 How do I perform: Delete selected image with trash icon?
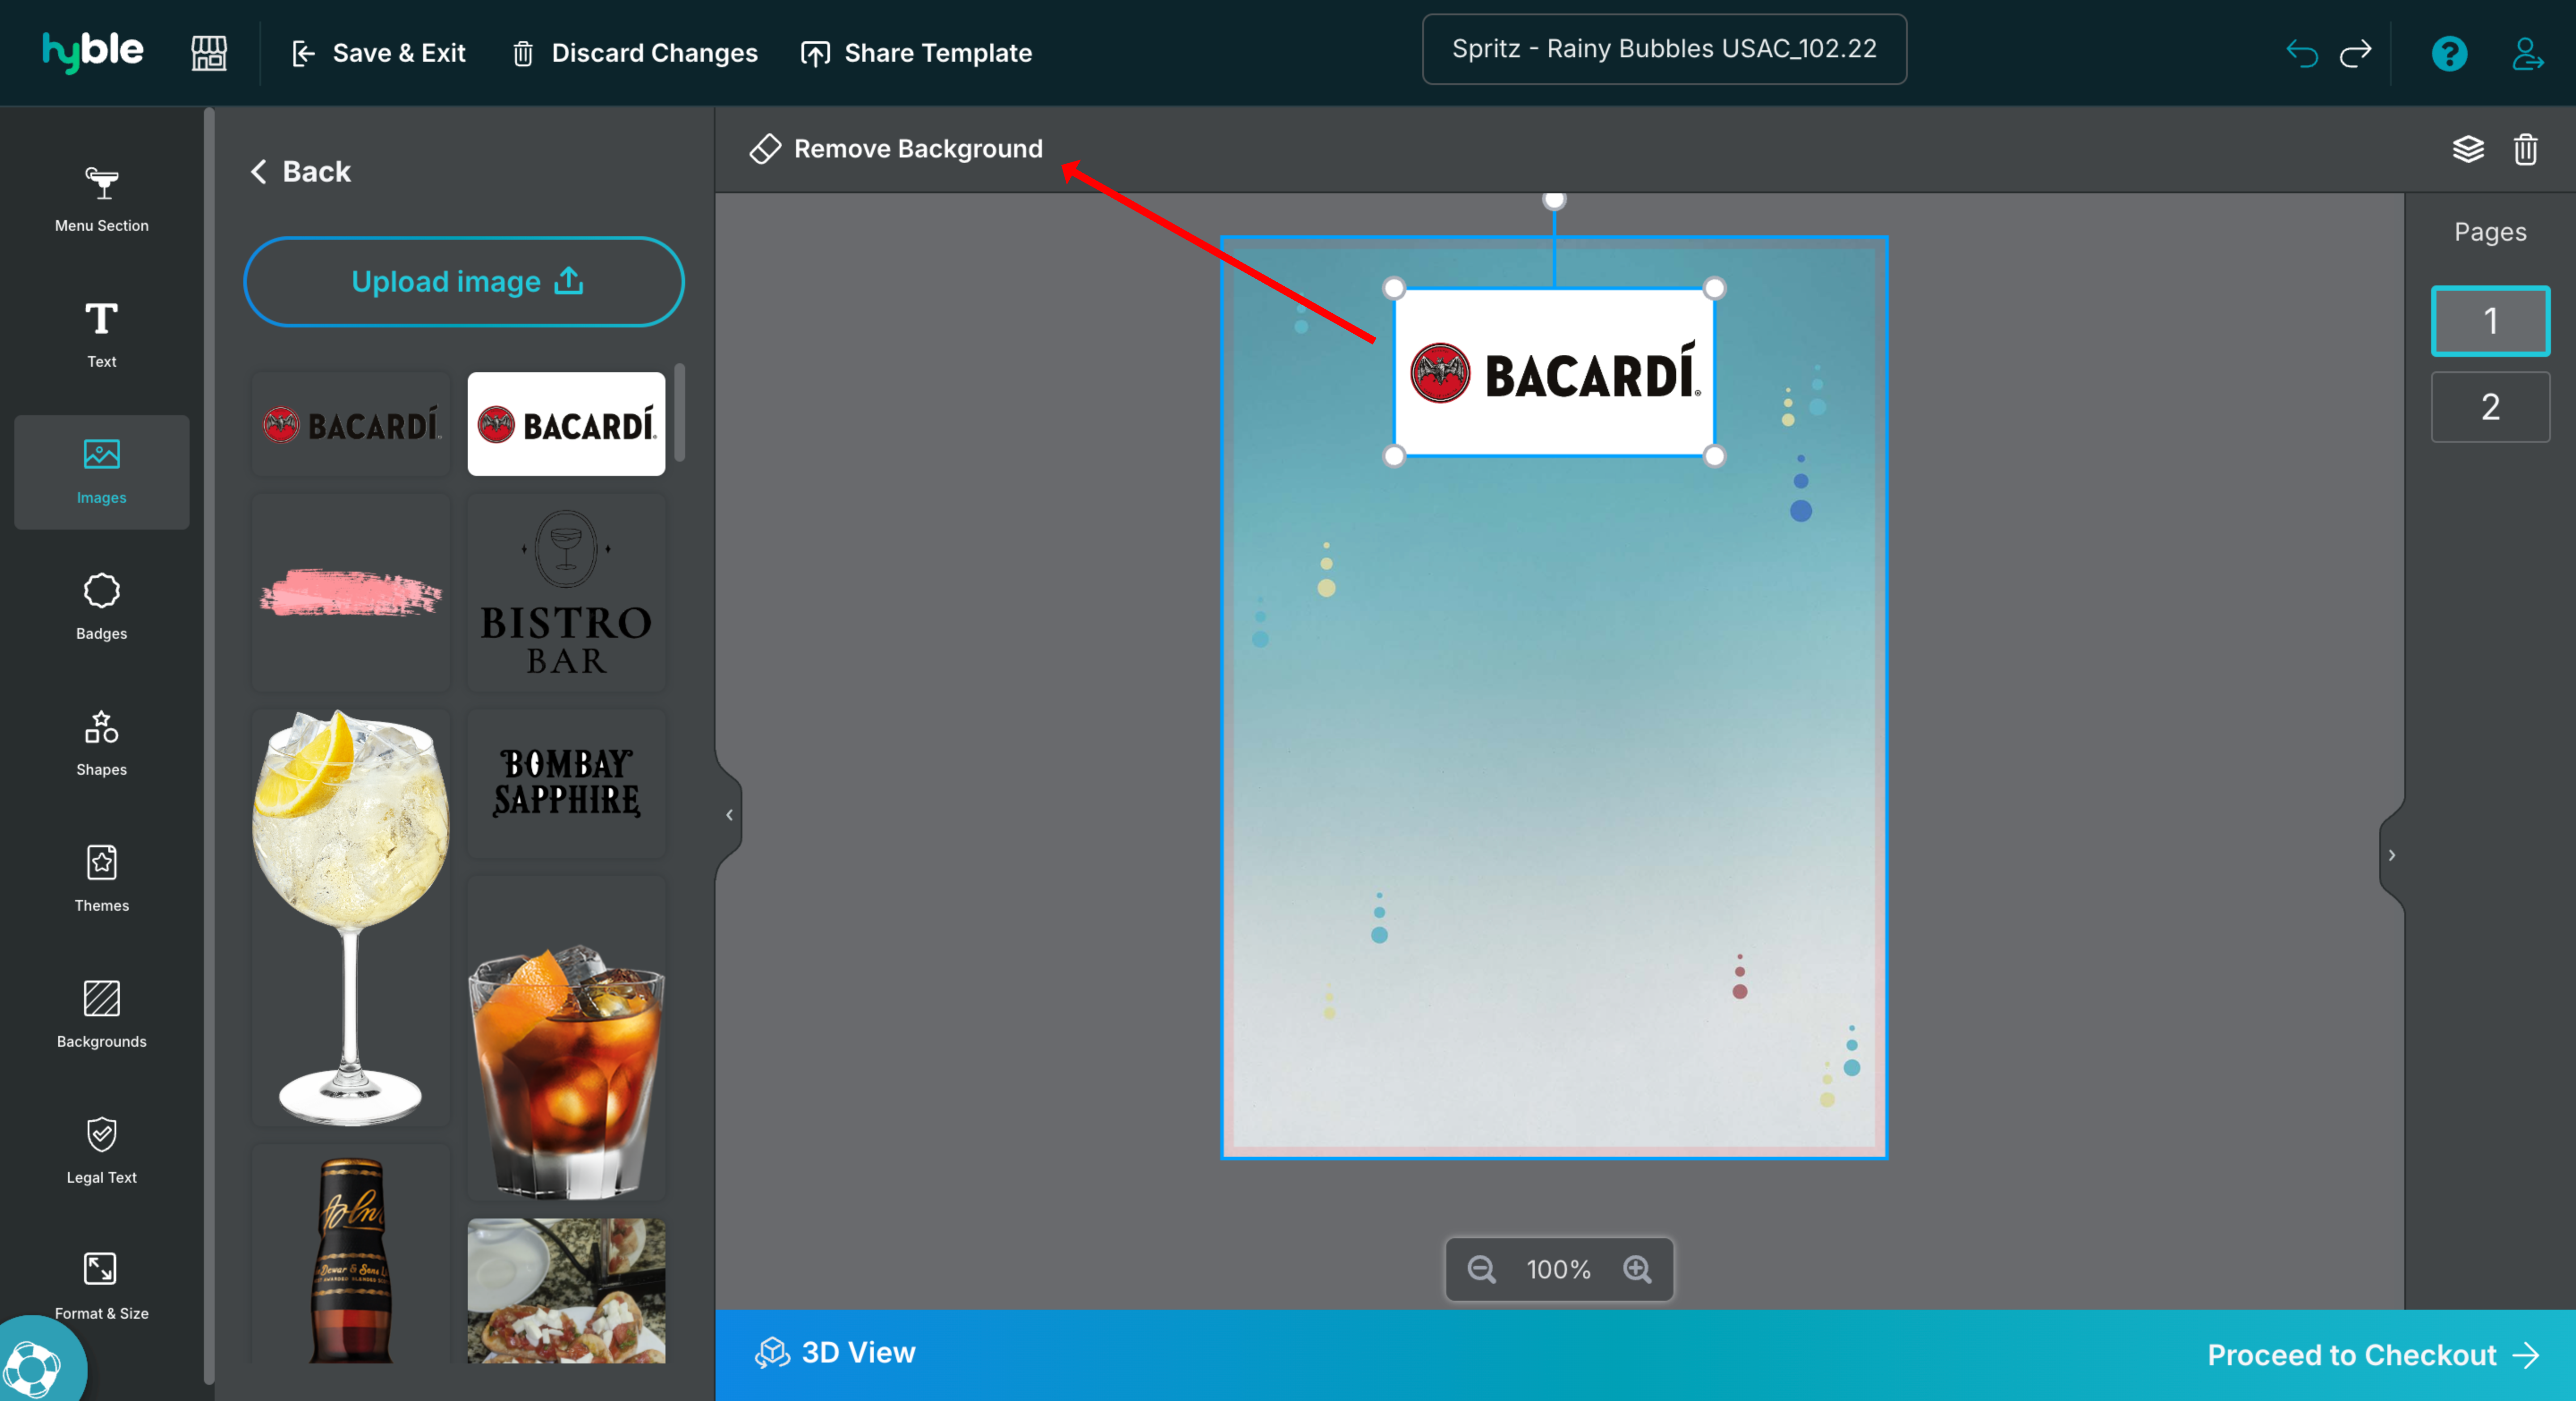(x=2525, y=149)
